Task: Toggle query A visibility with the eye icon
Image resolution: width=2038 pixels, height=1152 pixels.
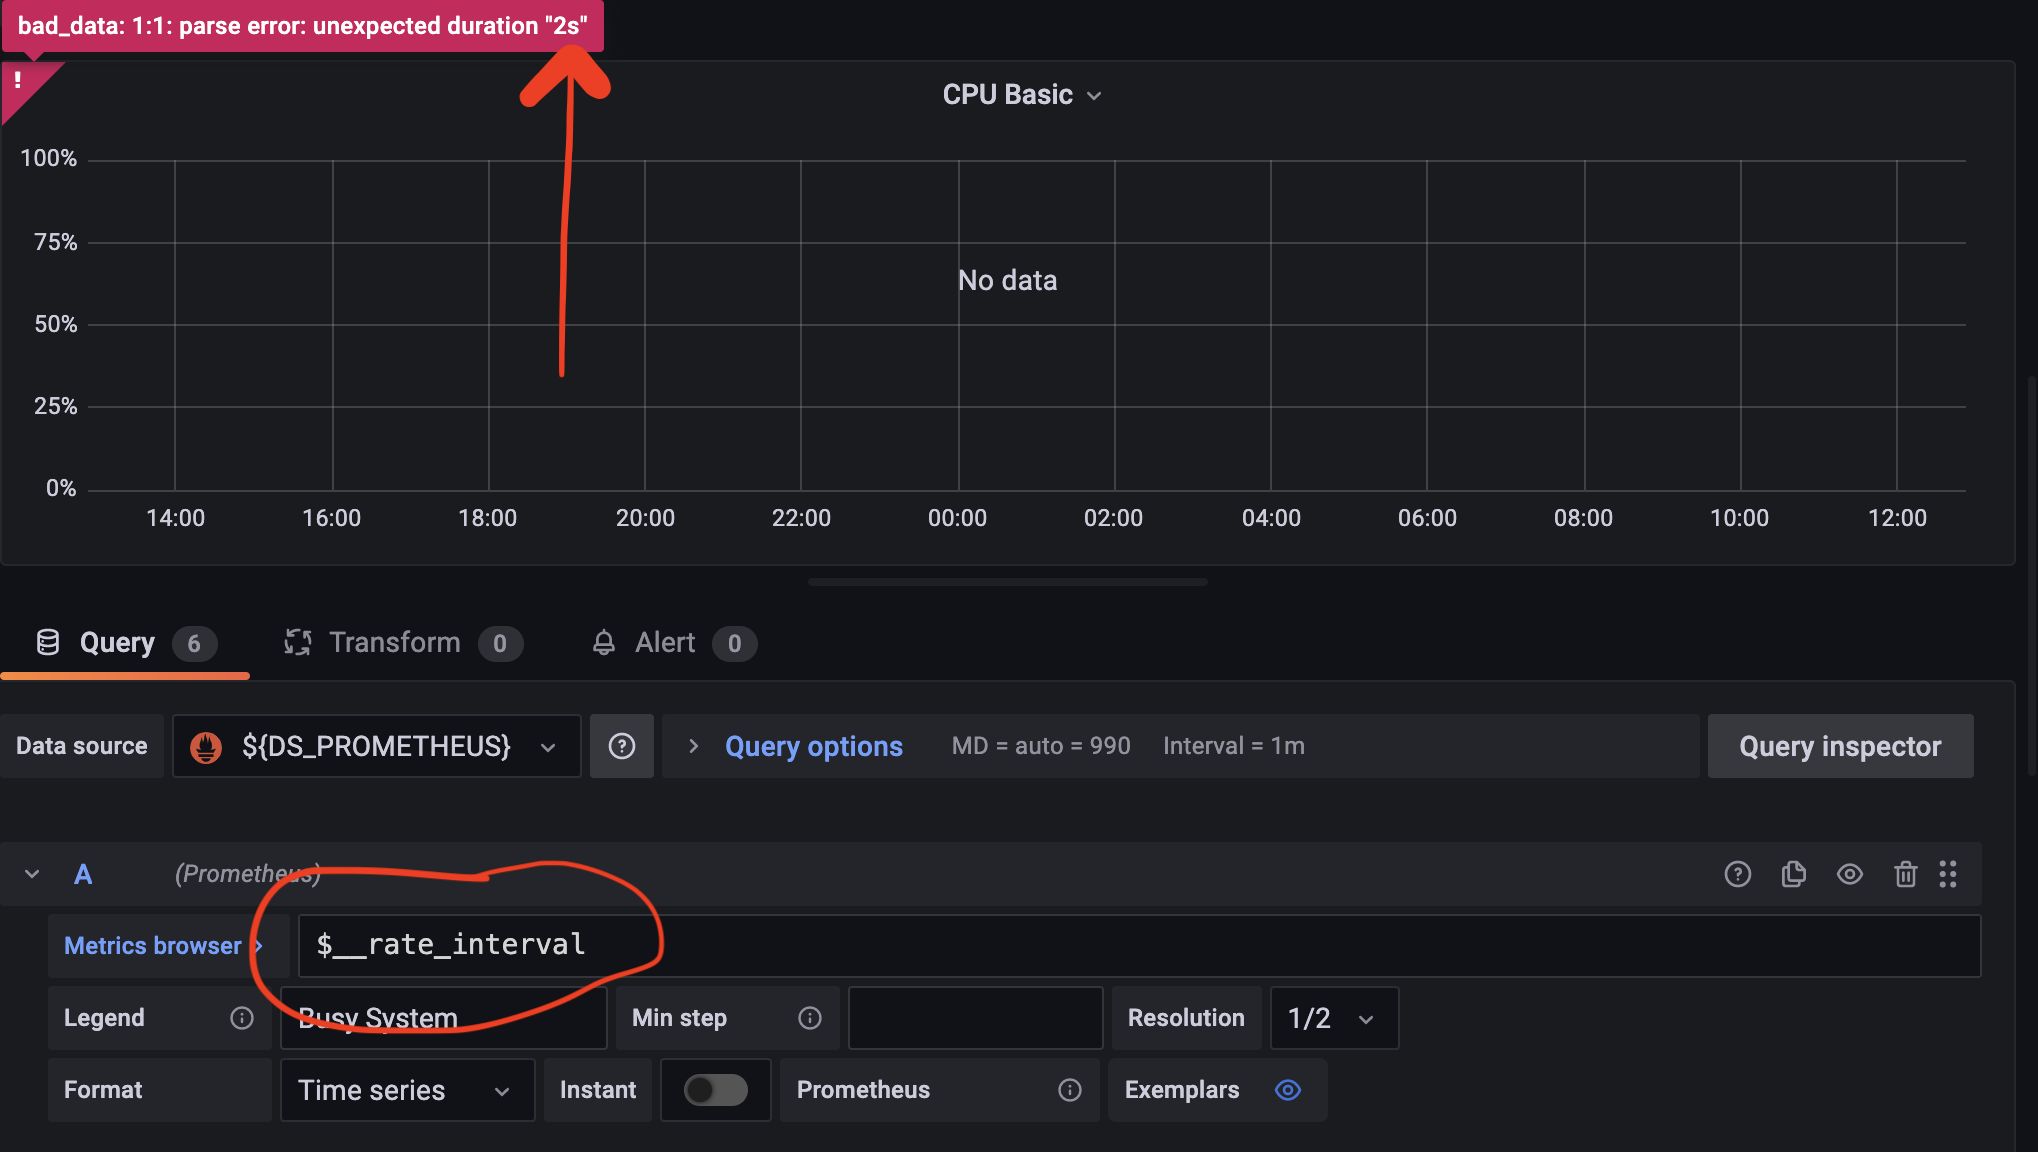Action: [1849, 874]
